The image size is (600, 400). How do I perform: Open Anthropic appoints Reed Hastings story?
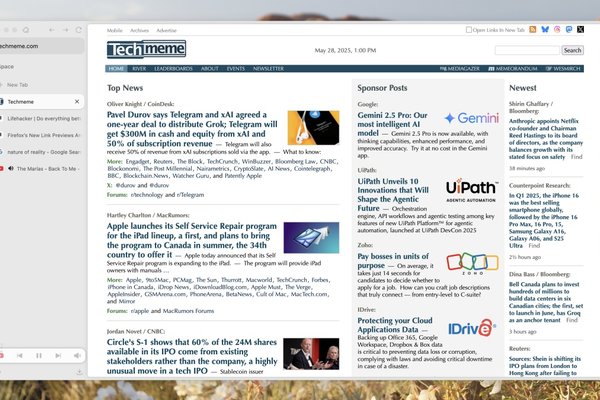(x=545, y=139)
